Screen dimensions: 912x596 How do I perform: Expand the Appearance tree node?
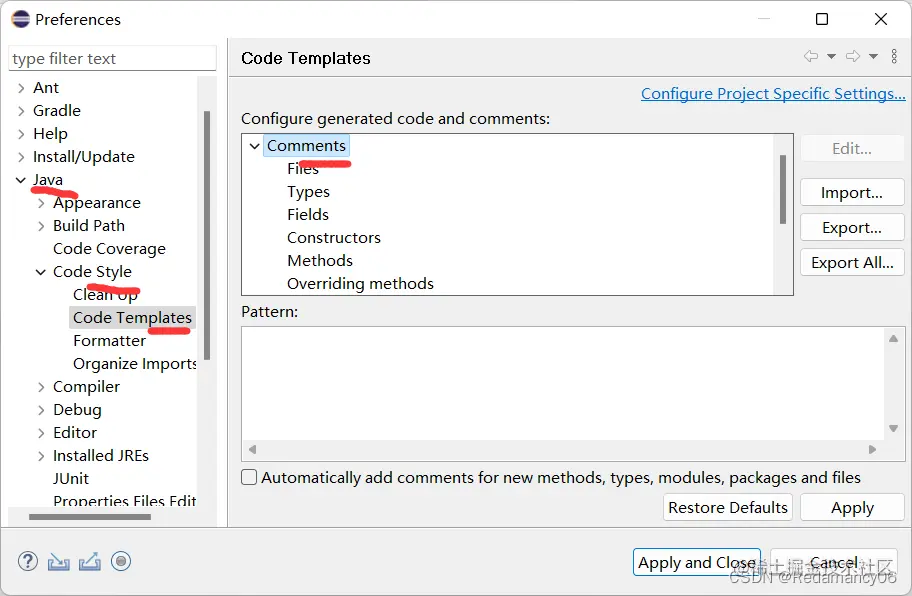pyautogui.click(x=41, y=203)
